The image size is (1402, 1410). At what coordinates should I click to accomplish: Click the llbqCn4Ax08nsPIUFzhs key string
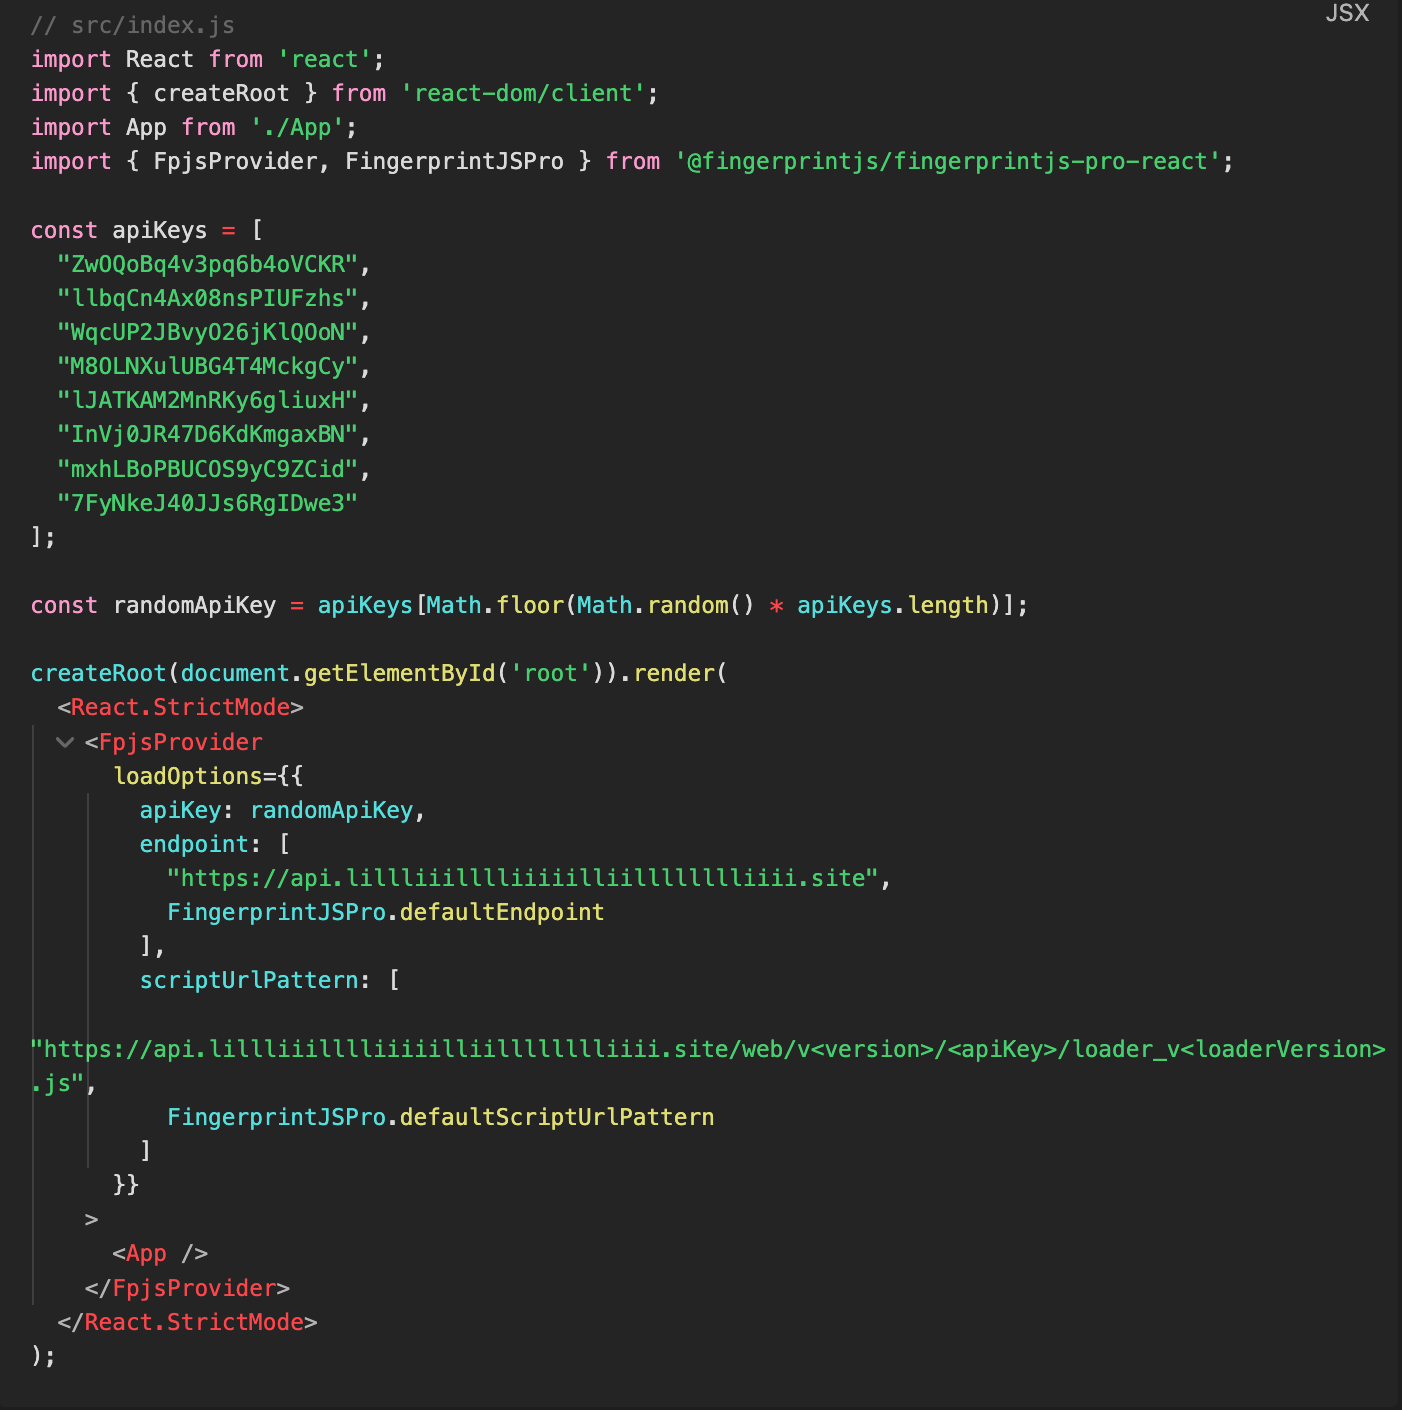pos(207,298)
